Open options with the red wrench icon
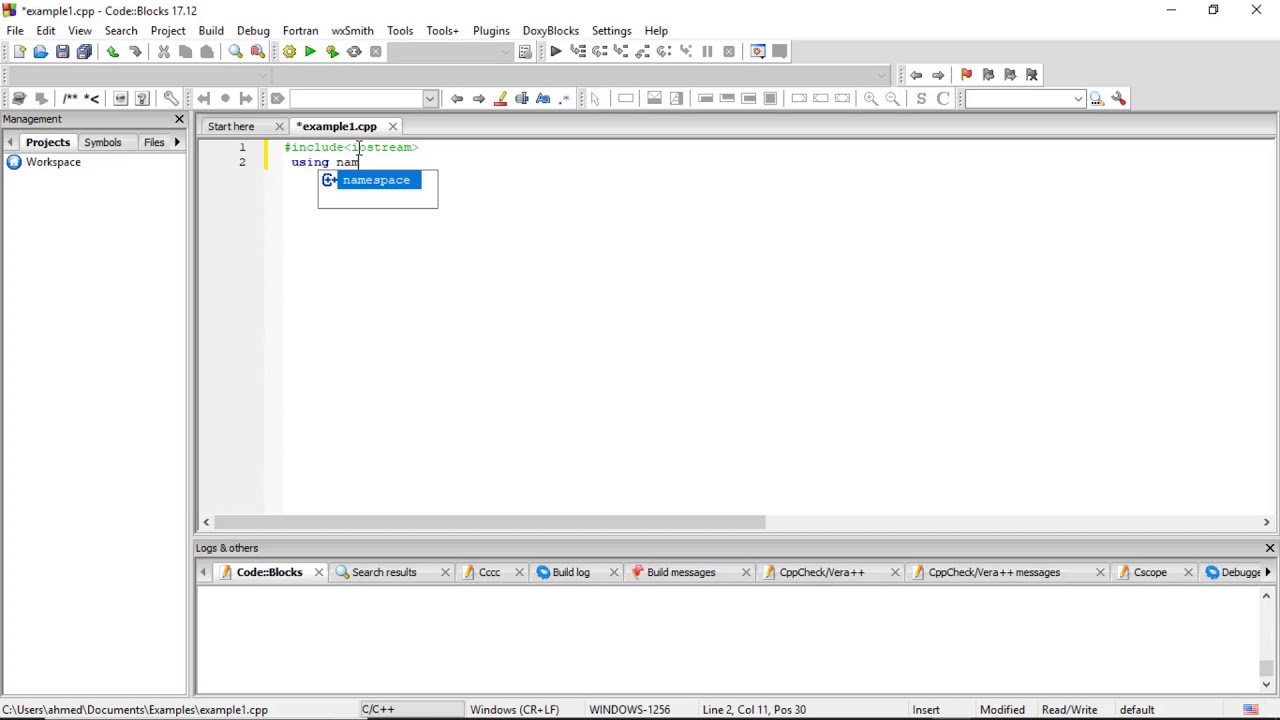The height and width of the screenshot is (720, 1280). (1119, 98)
